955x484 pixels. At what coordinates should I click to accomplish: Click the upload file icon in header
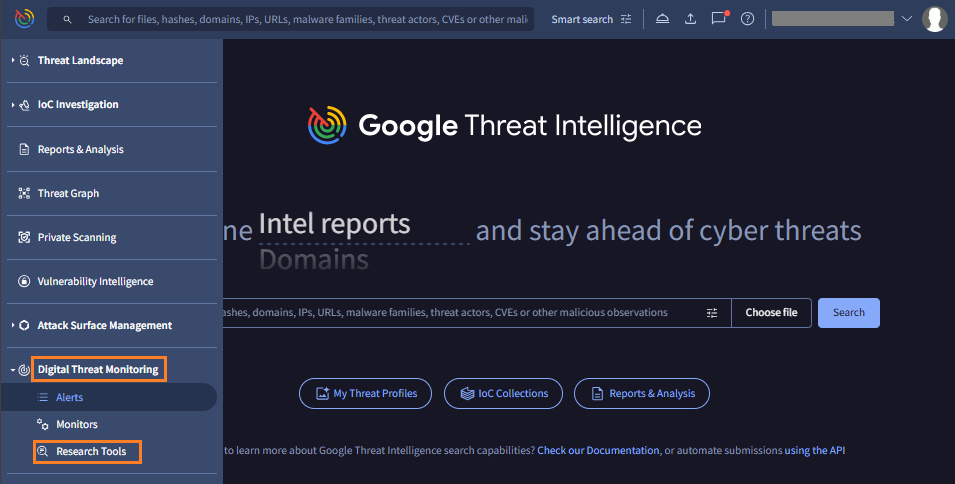coord(690,19)
